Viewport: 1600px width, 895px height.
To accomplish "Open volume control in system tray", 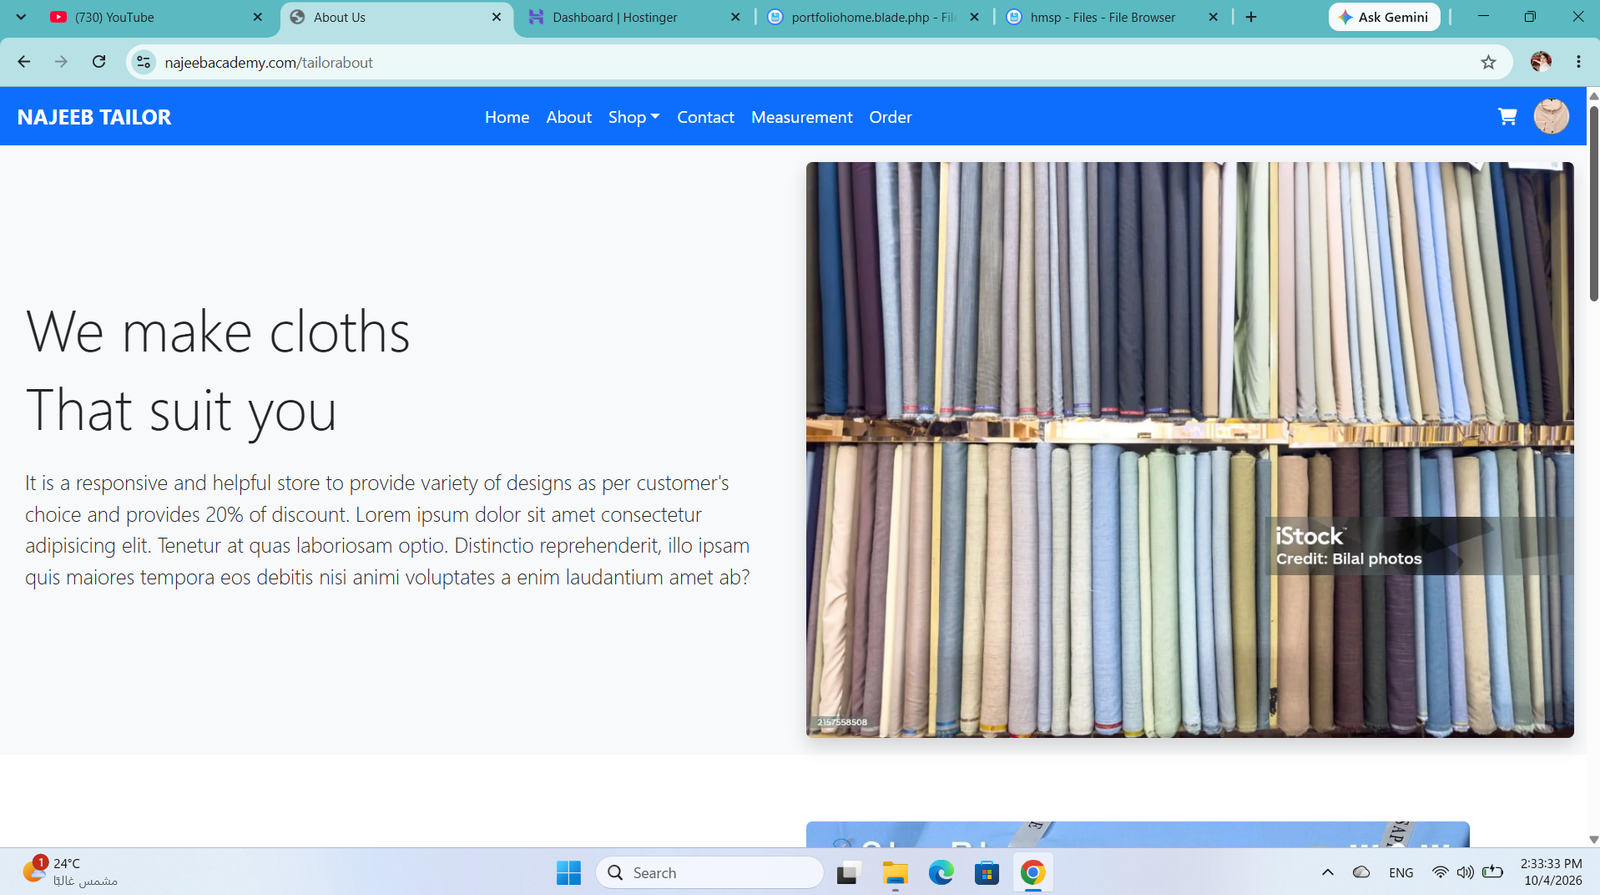I will (x=1465, y=873).
